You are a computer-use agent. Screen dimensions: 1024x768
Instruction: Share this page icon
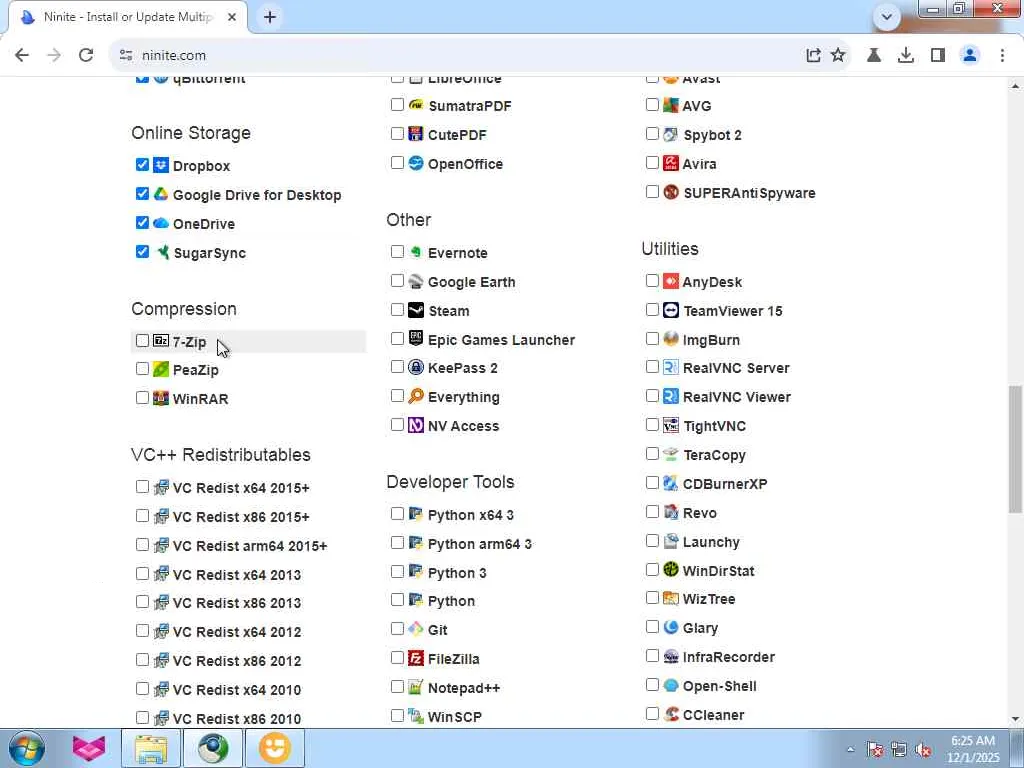point(813,56)
